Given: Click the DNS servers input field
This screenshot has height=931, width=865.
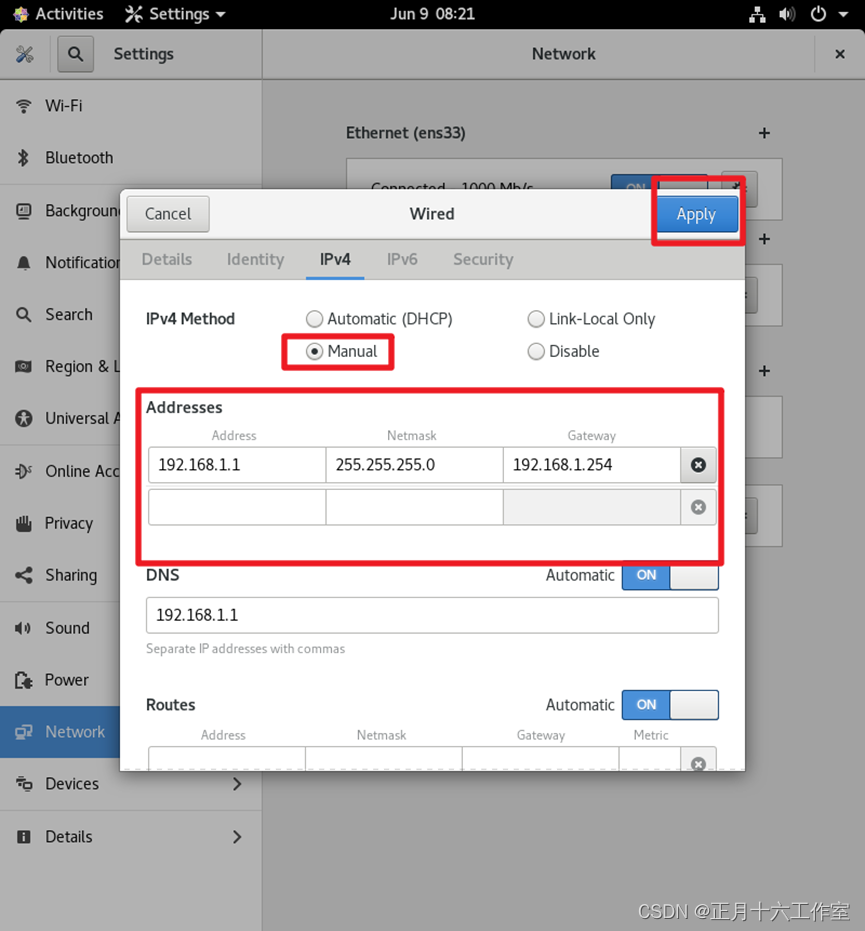Looking at the screenshot, I should (x=432, y=615).
